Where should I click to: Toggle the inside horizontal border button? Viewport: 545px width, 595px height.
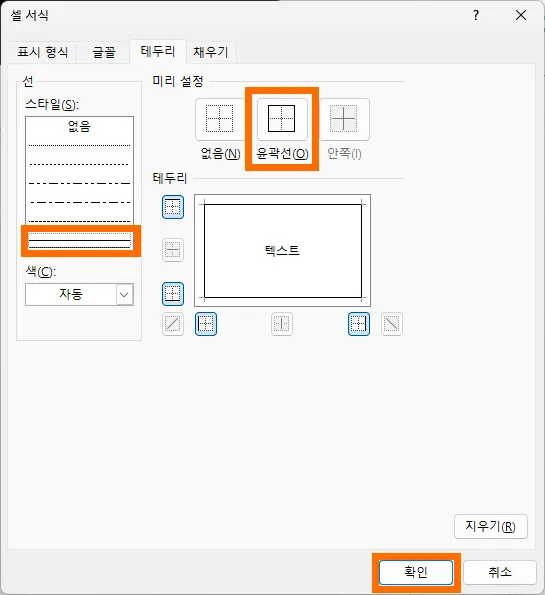click(x=173, y=250)
